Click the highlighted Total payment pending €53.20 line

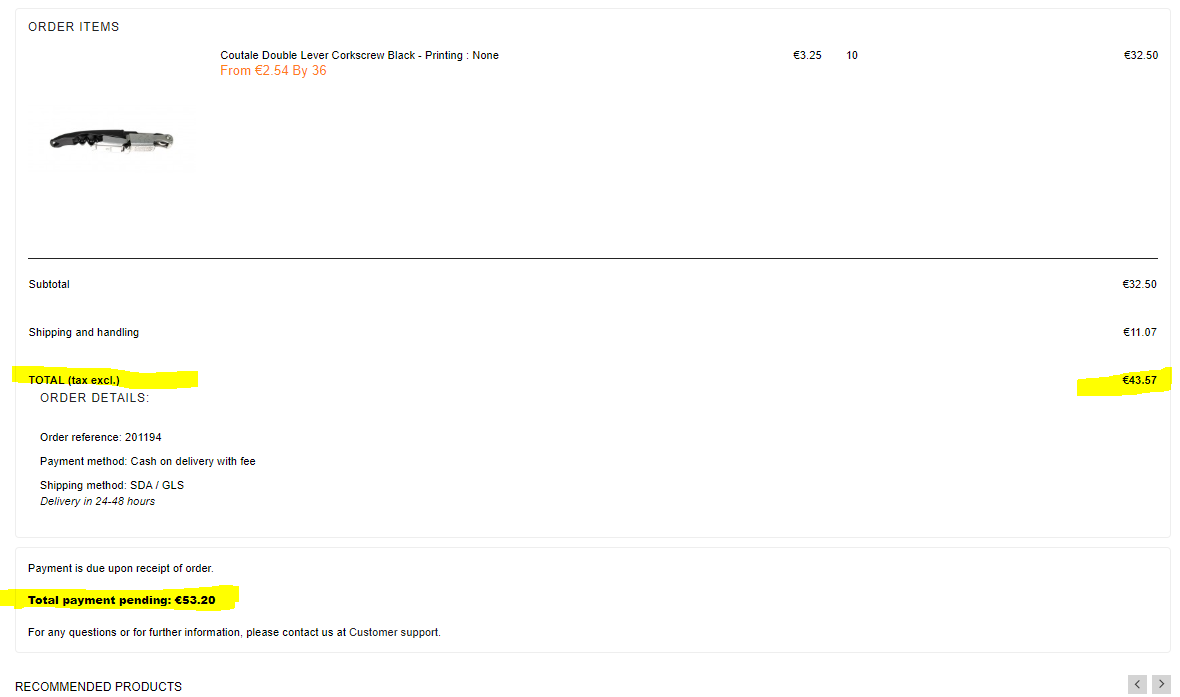tap(122, 600)
